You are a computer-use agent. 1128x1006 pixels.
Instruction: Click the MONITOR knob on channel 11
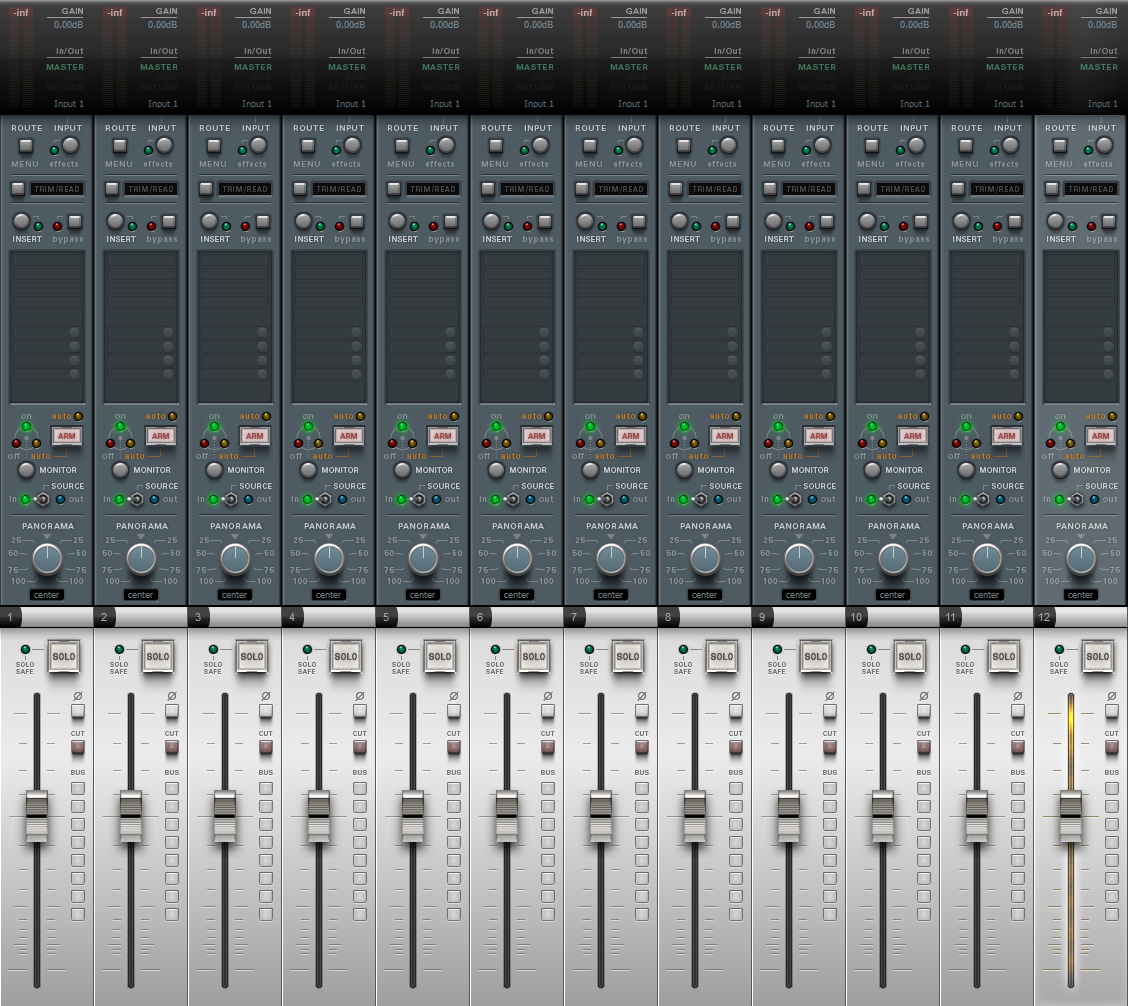[966, 470]
